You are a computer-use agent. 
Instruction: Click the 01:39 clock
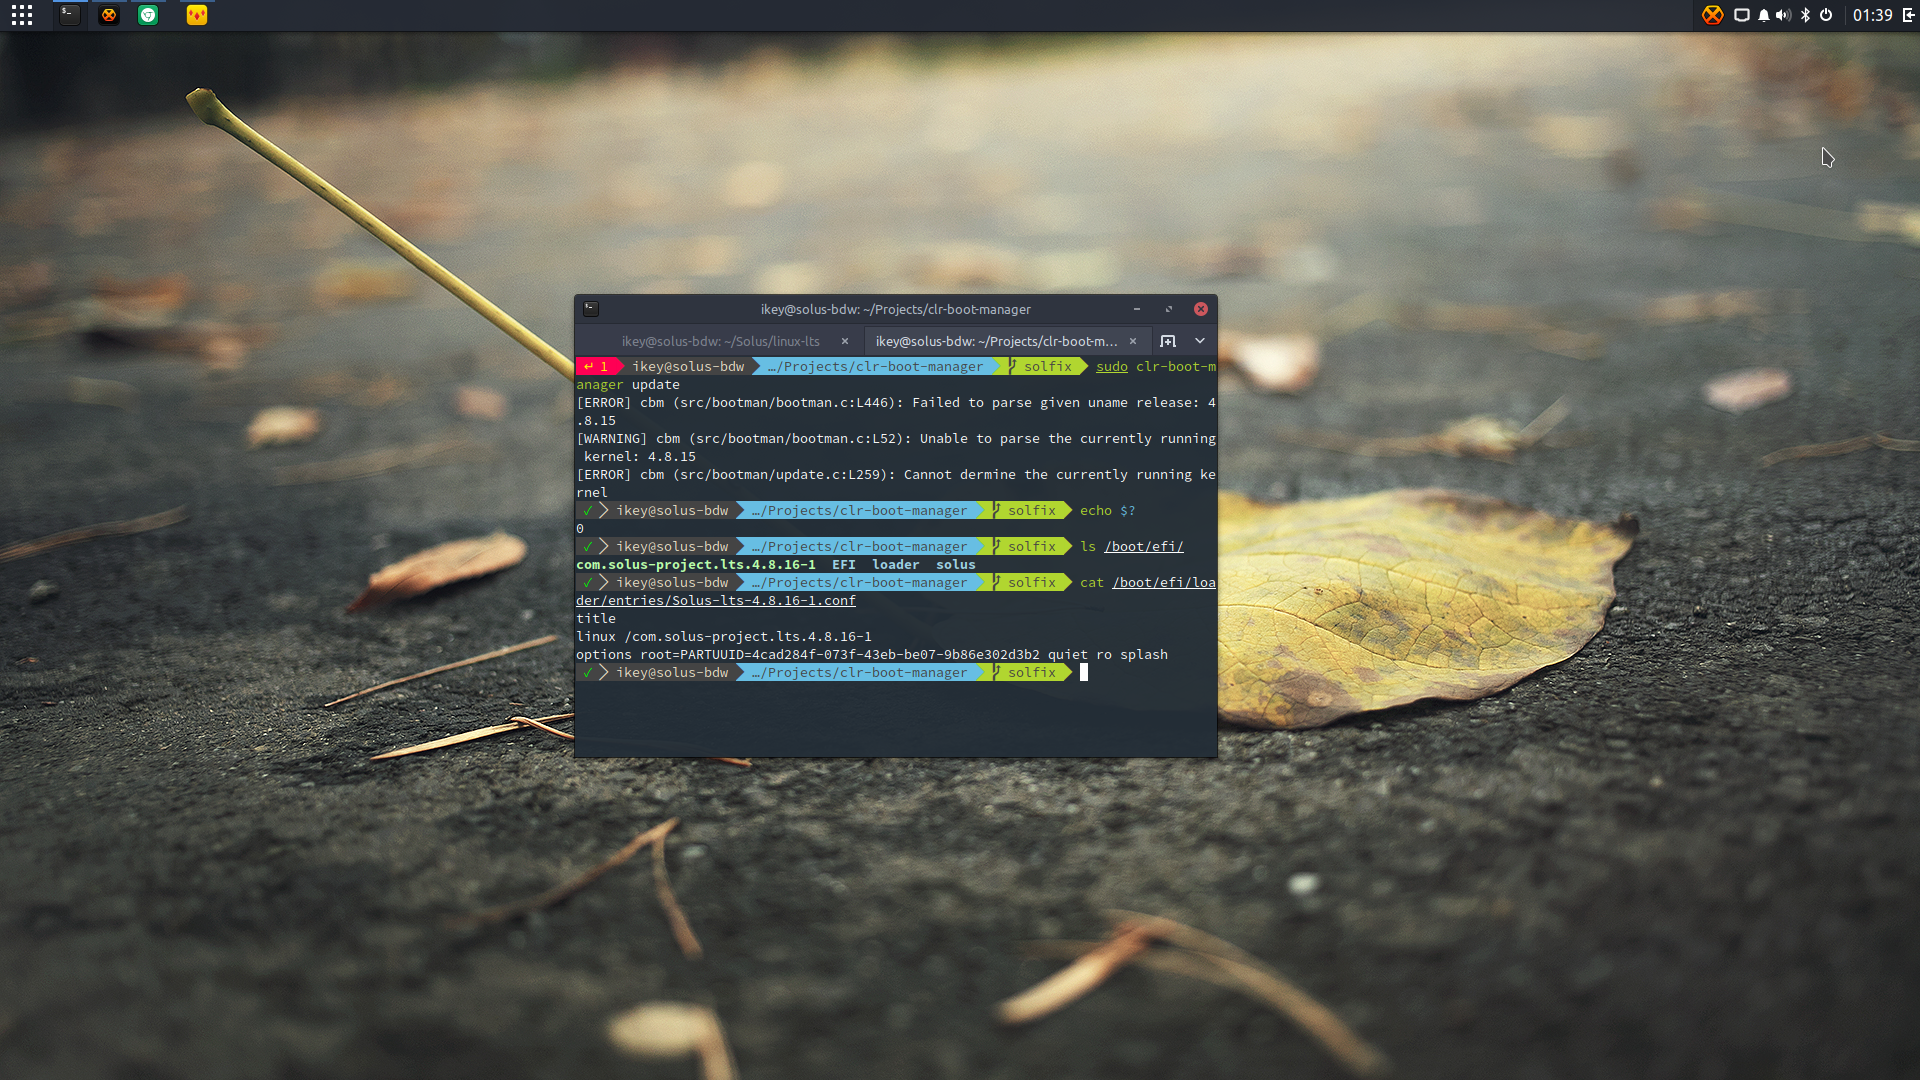tap(1872, 15)
